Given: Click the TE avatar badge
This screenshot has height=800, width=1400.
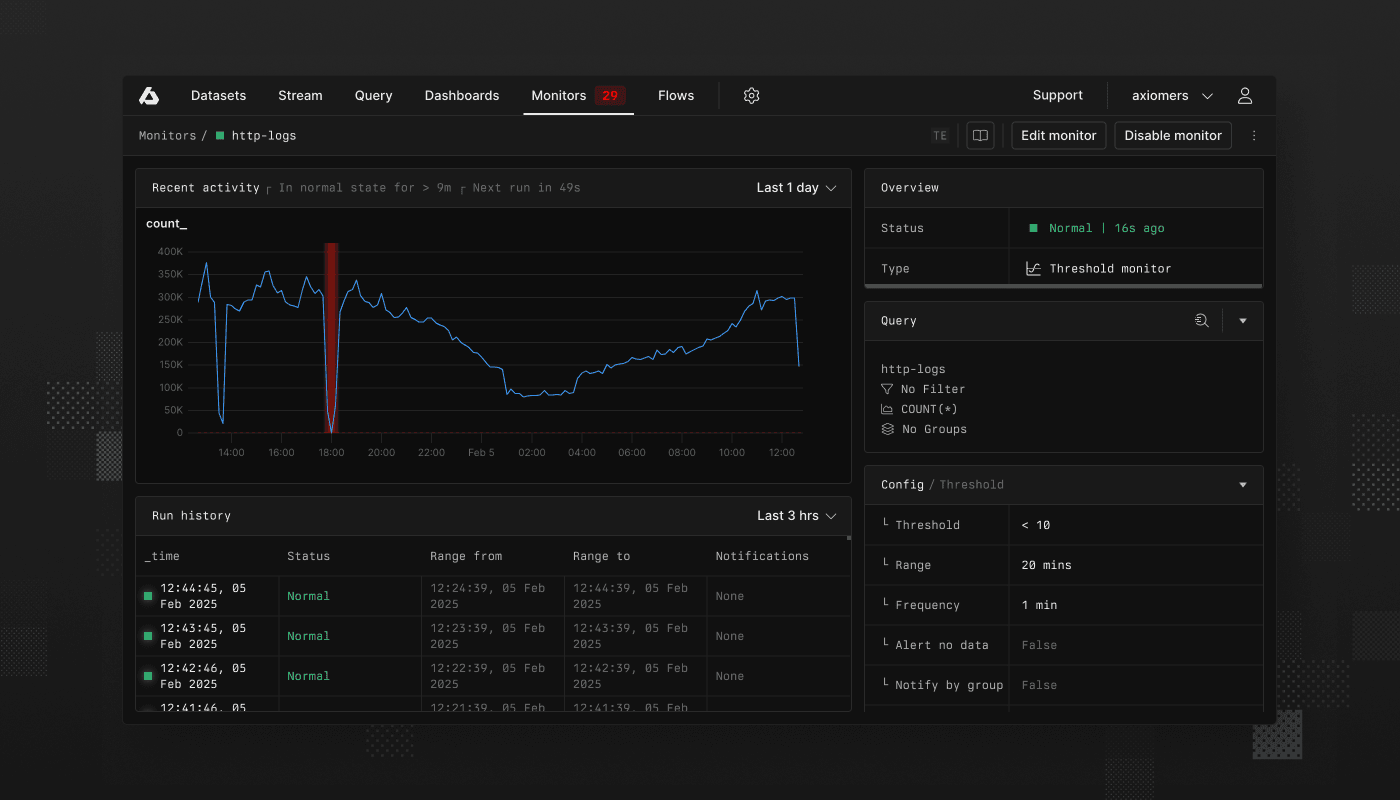Looking at the screenshot, I should (x=940, y=136).
